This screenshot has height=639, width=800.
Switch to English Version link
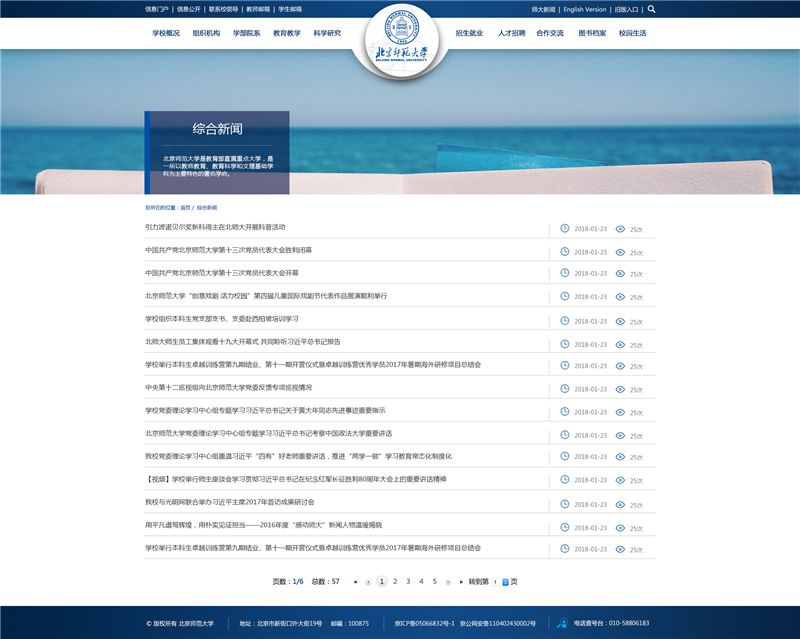584,9
